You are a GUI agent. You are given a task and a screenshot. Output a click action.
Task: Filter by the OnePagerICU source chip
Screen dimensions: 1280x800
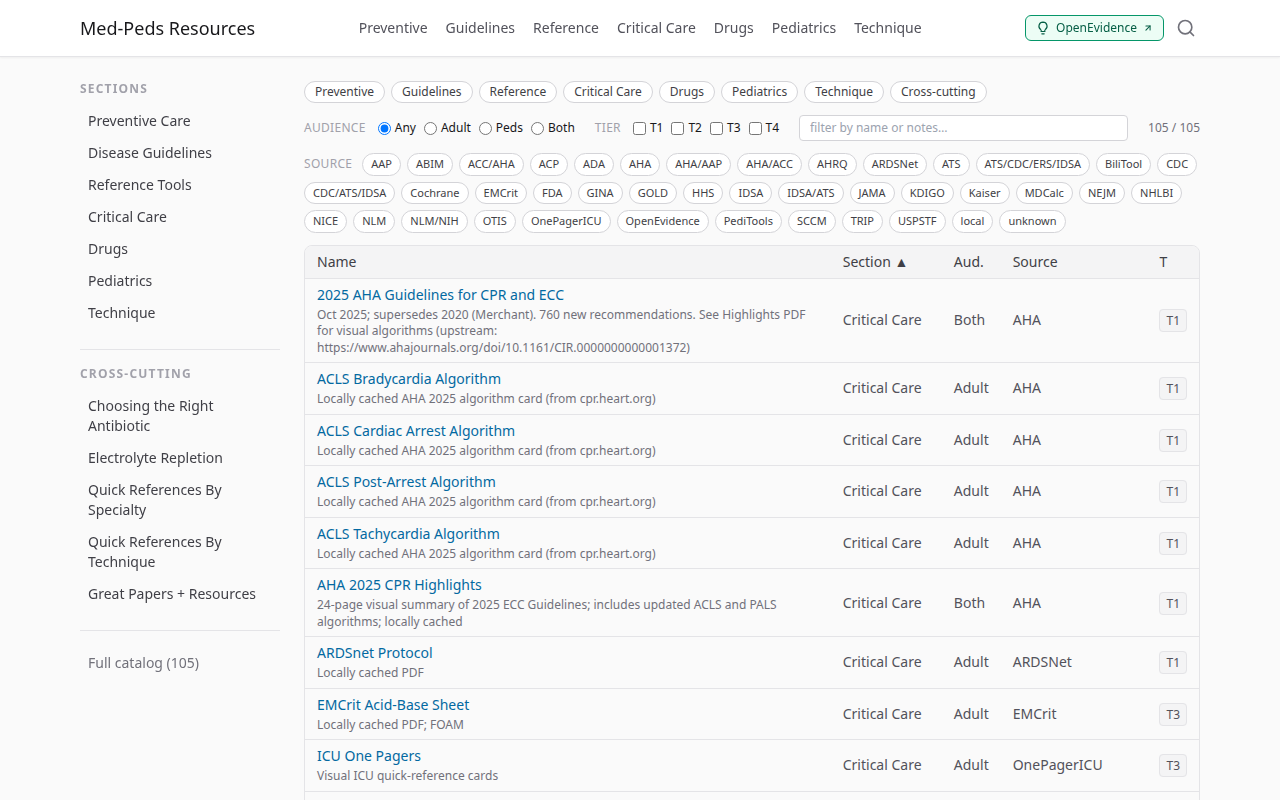566,221
